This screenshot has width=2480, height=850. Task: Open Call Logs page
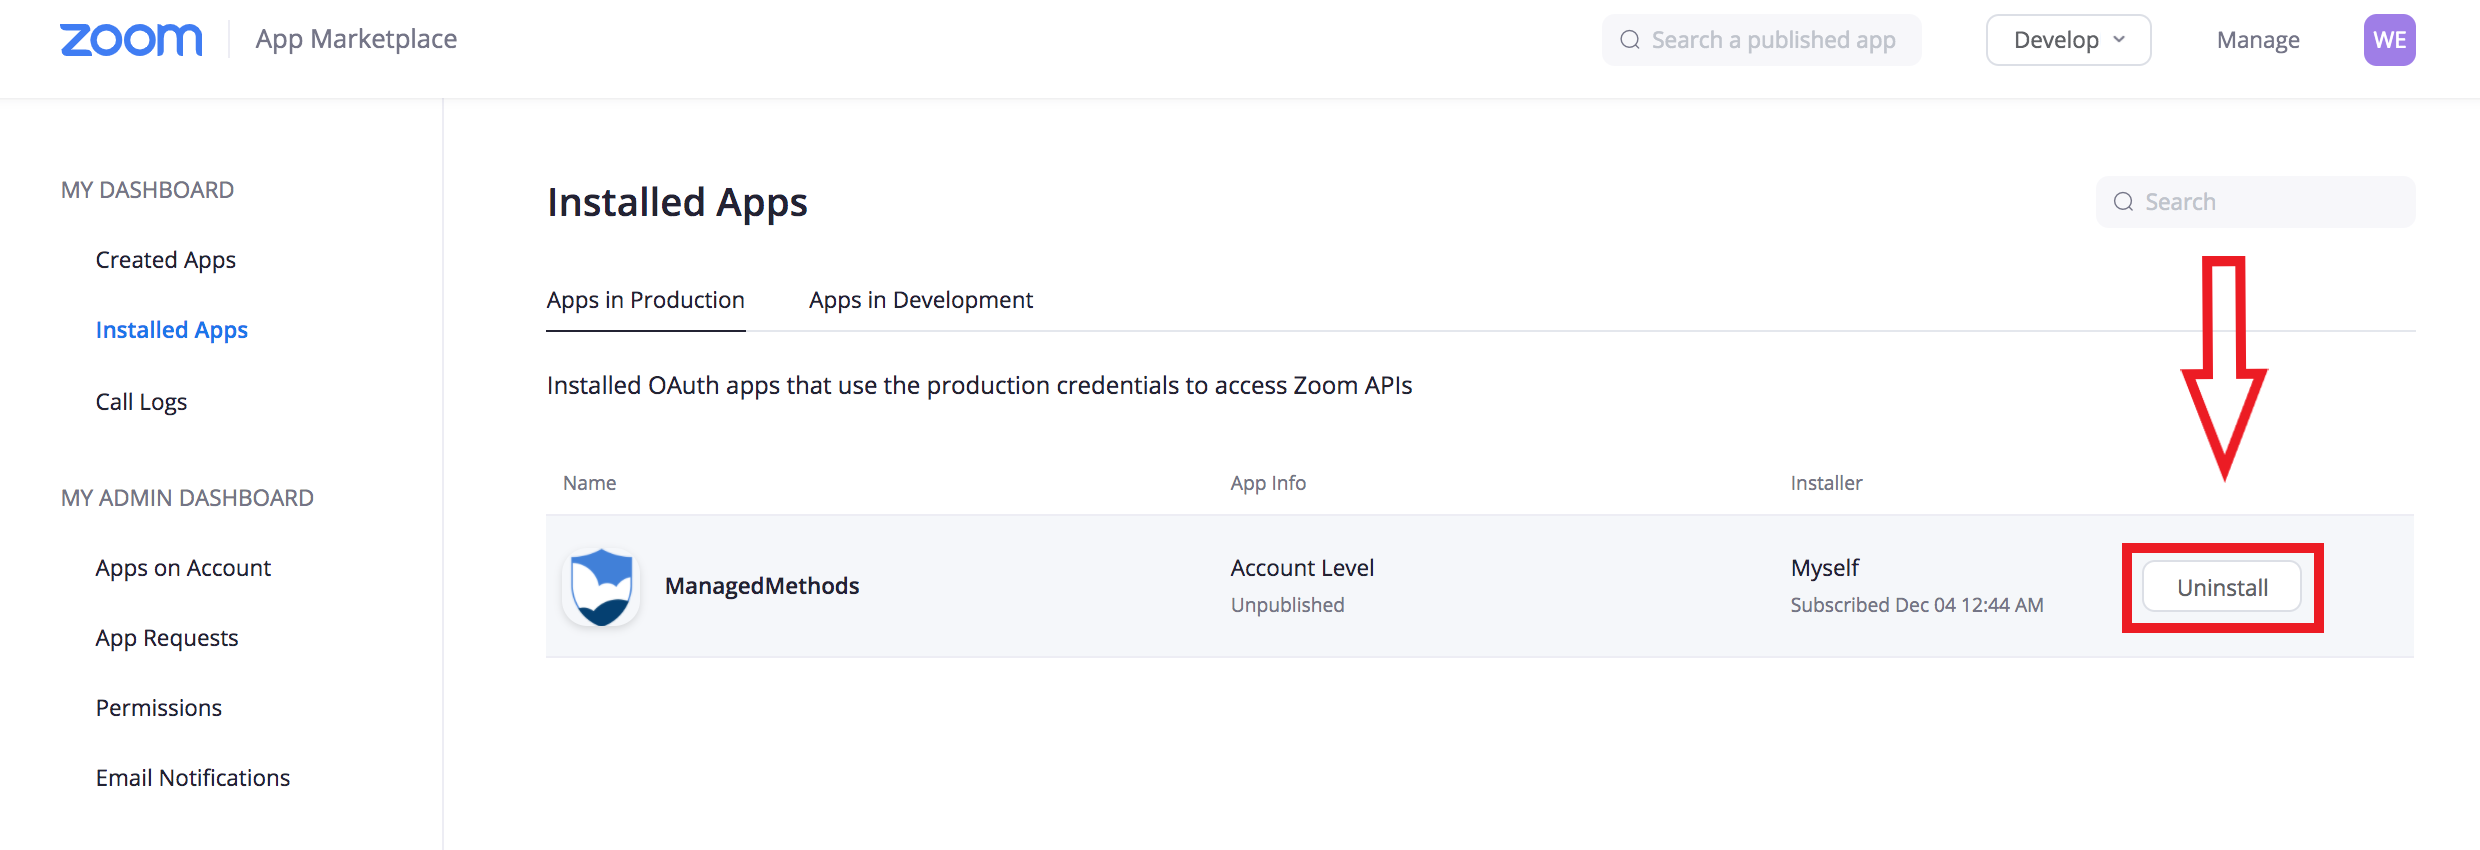141,402
